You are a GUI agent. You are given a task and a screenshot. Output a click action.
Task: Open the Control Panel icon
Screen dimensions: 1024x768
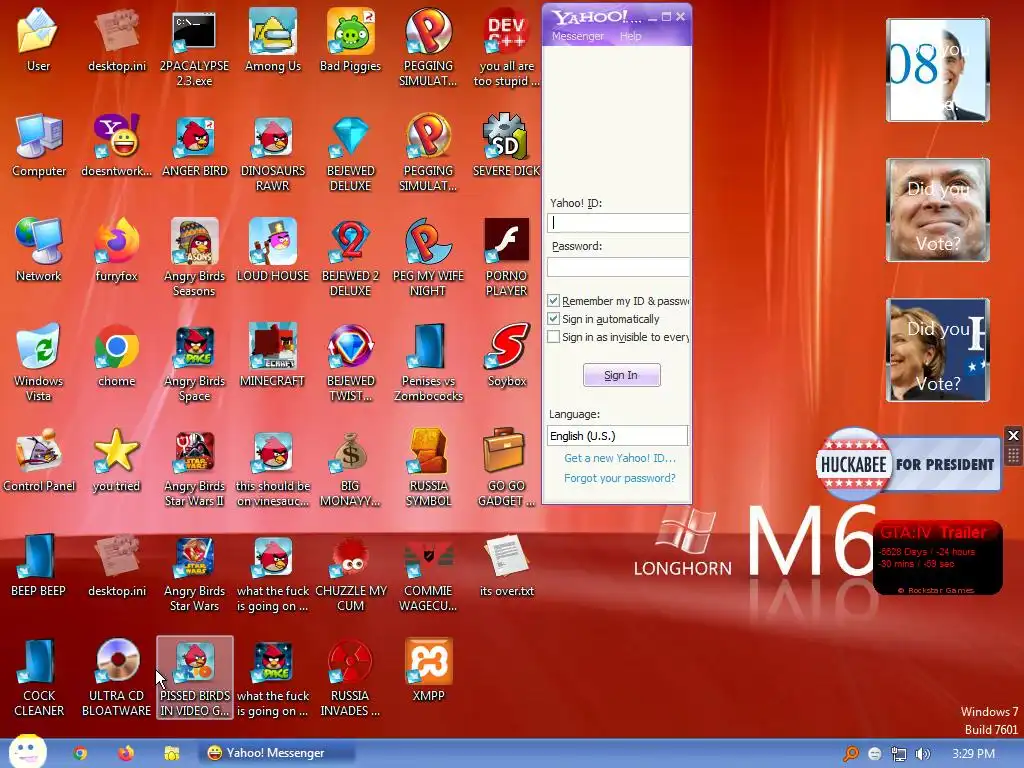(39, 460)
